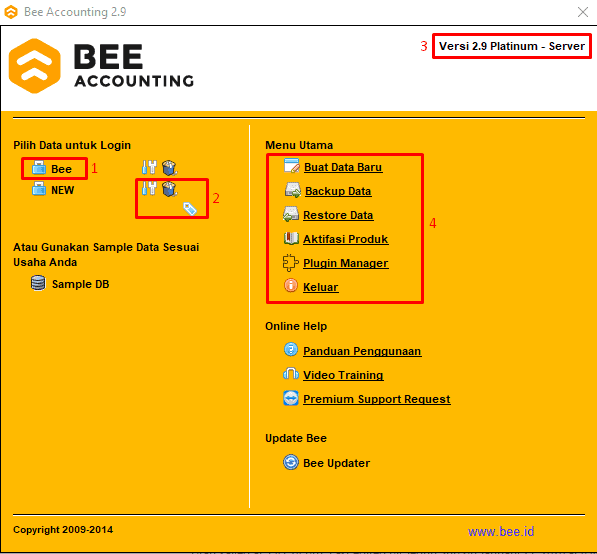Open the Plugin Manager
Viewport: 597px width, 554px height.
pos(346,263)
